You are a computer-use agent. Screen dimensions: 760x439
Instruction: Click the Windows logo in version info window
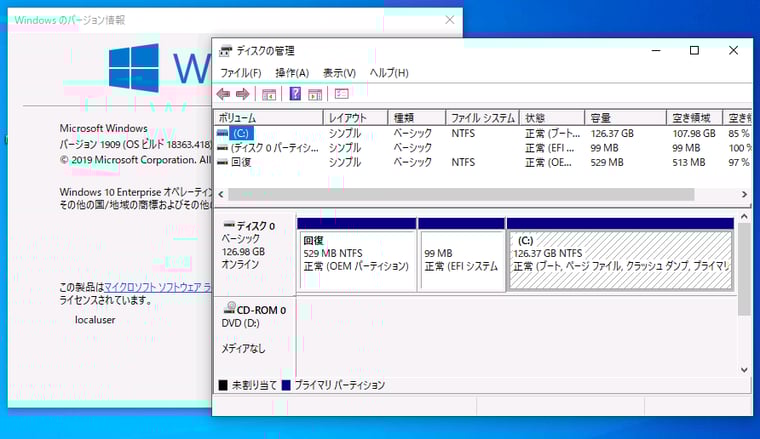pyautogui.click(x=133, y=68)
